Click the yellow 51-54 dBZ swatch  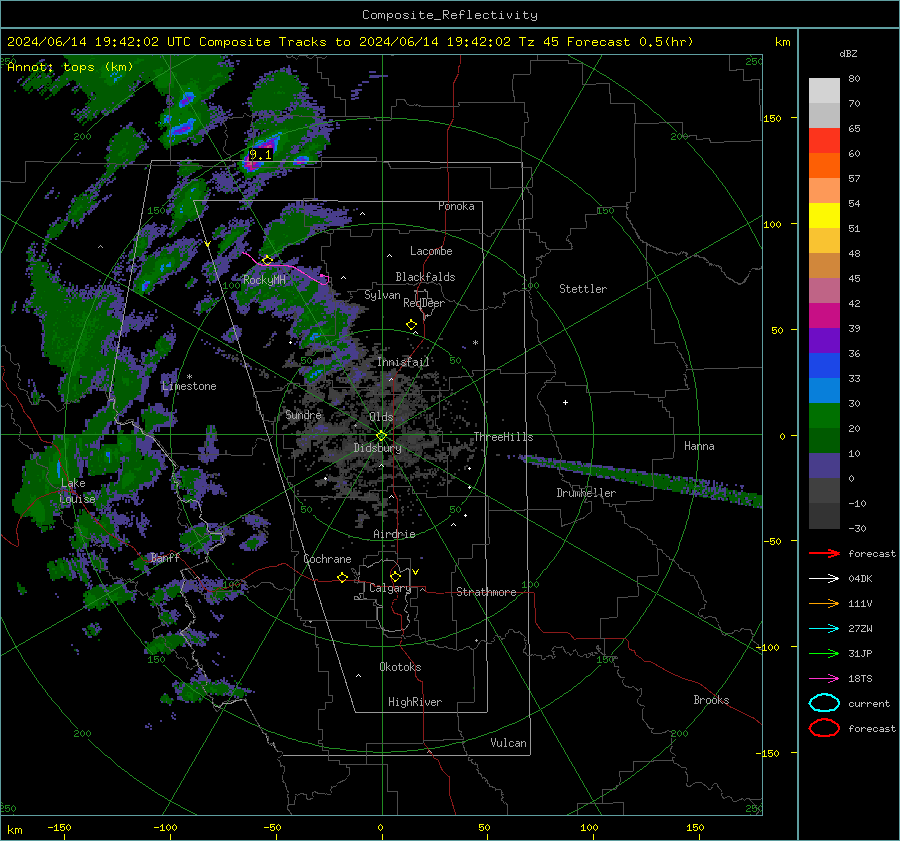[824, 216]
